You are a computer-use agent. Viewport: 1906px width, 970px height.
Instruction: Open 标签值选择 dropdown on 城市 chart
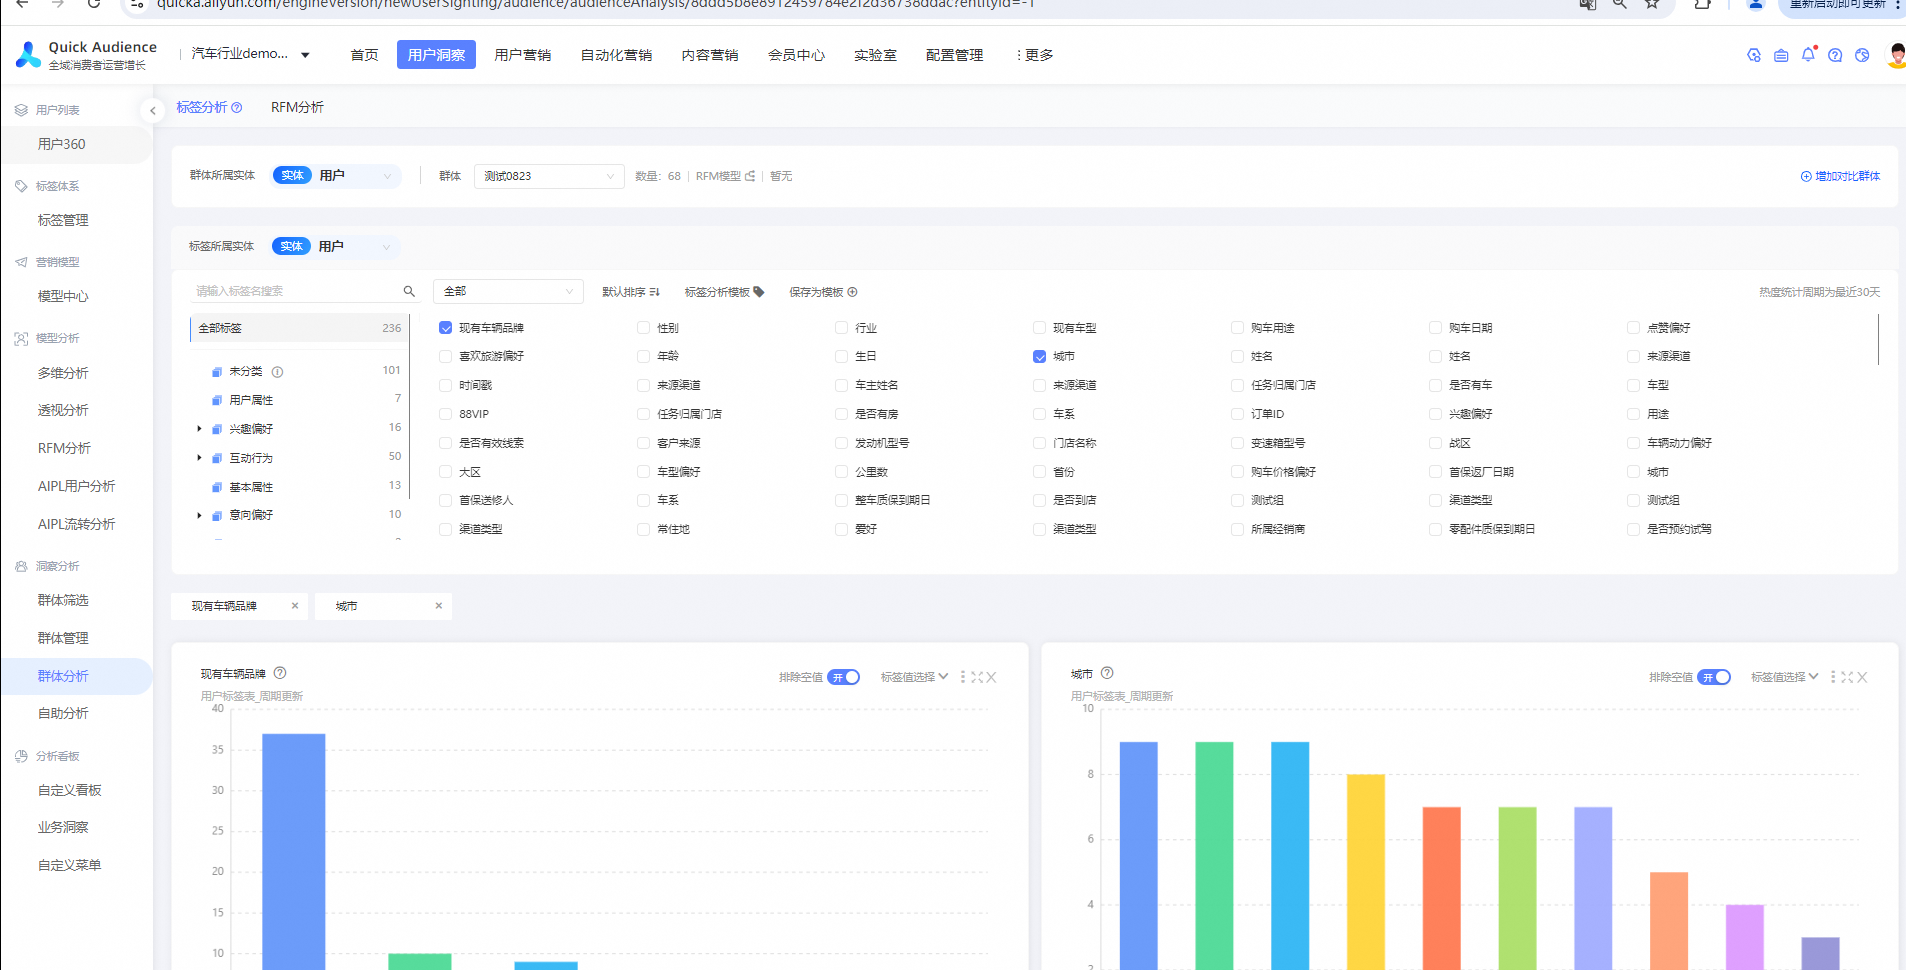(x=1784, y=677)
